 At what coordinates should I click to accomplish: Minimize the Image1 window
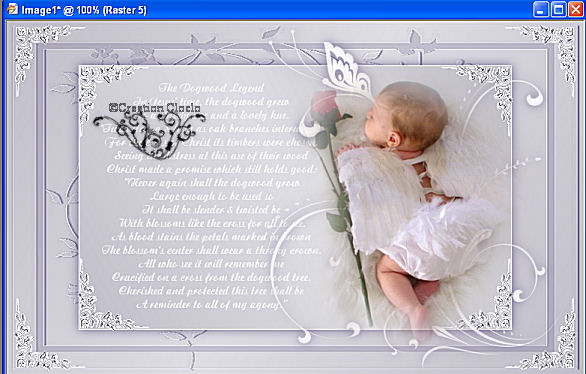(540, 9)
